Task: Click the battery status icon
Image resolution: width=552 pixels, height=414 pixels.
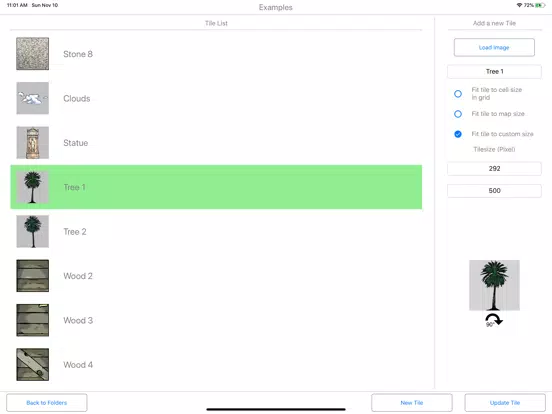Action: 540,5
